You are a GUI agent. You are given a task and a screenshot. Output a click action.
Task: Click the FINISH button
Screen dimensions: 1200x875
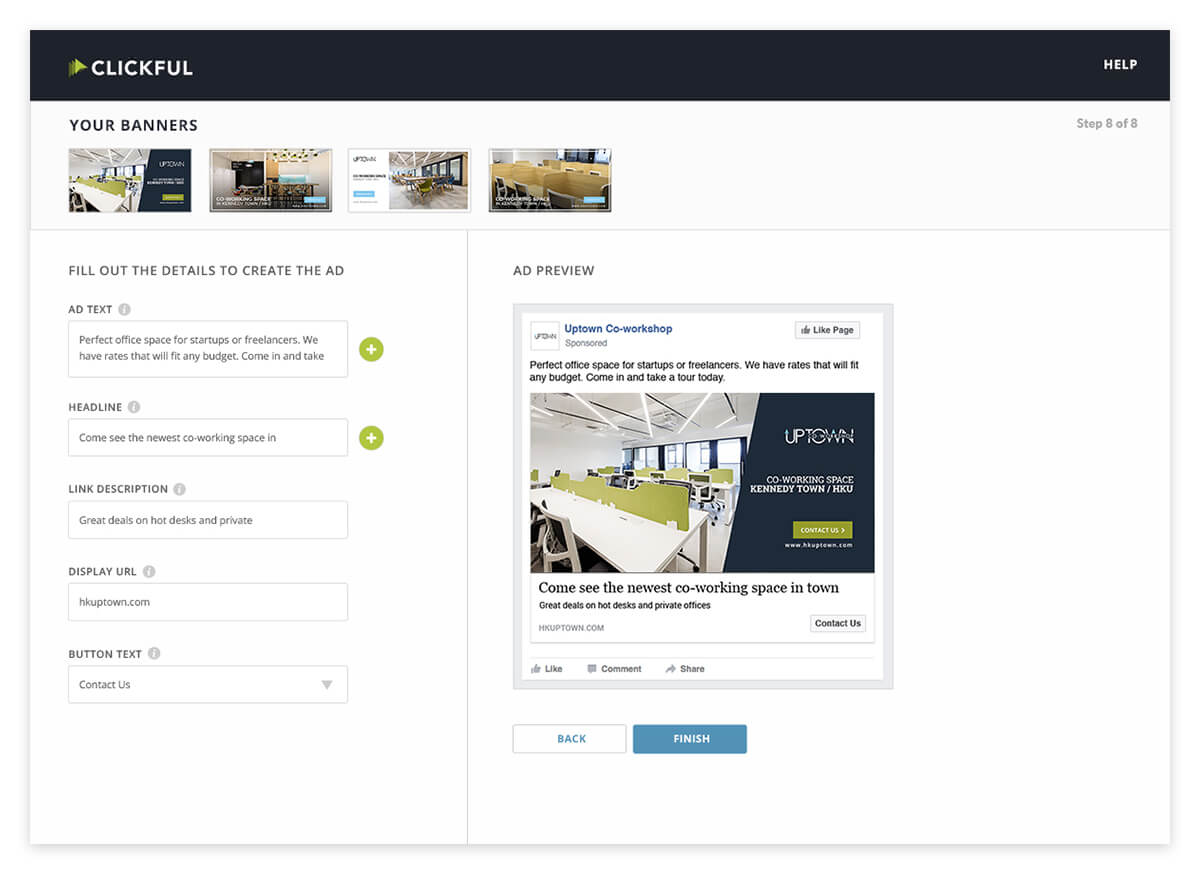tap(690, 739)
